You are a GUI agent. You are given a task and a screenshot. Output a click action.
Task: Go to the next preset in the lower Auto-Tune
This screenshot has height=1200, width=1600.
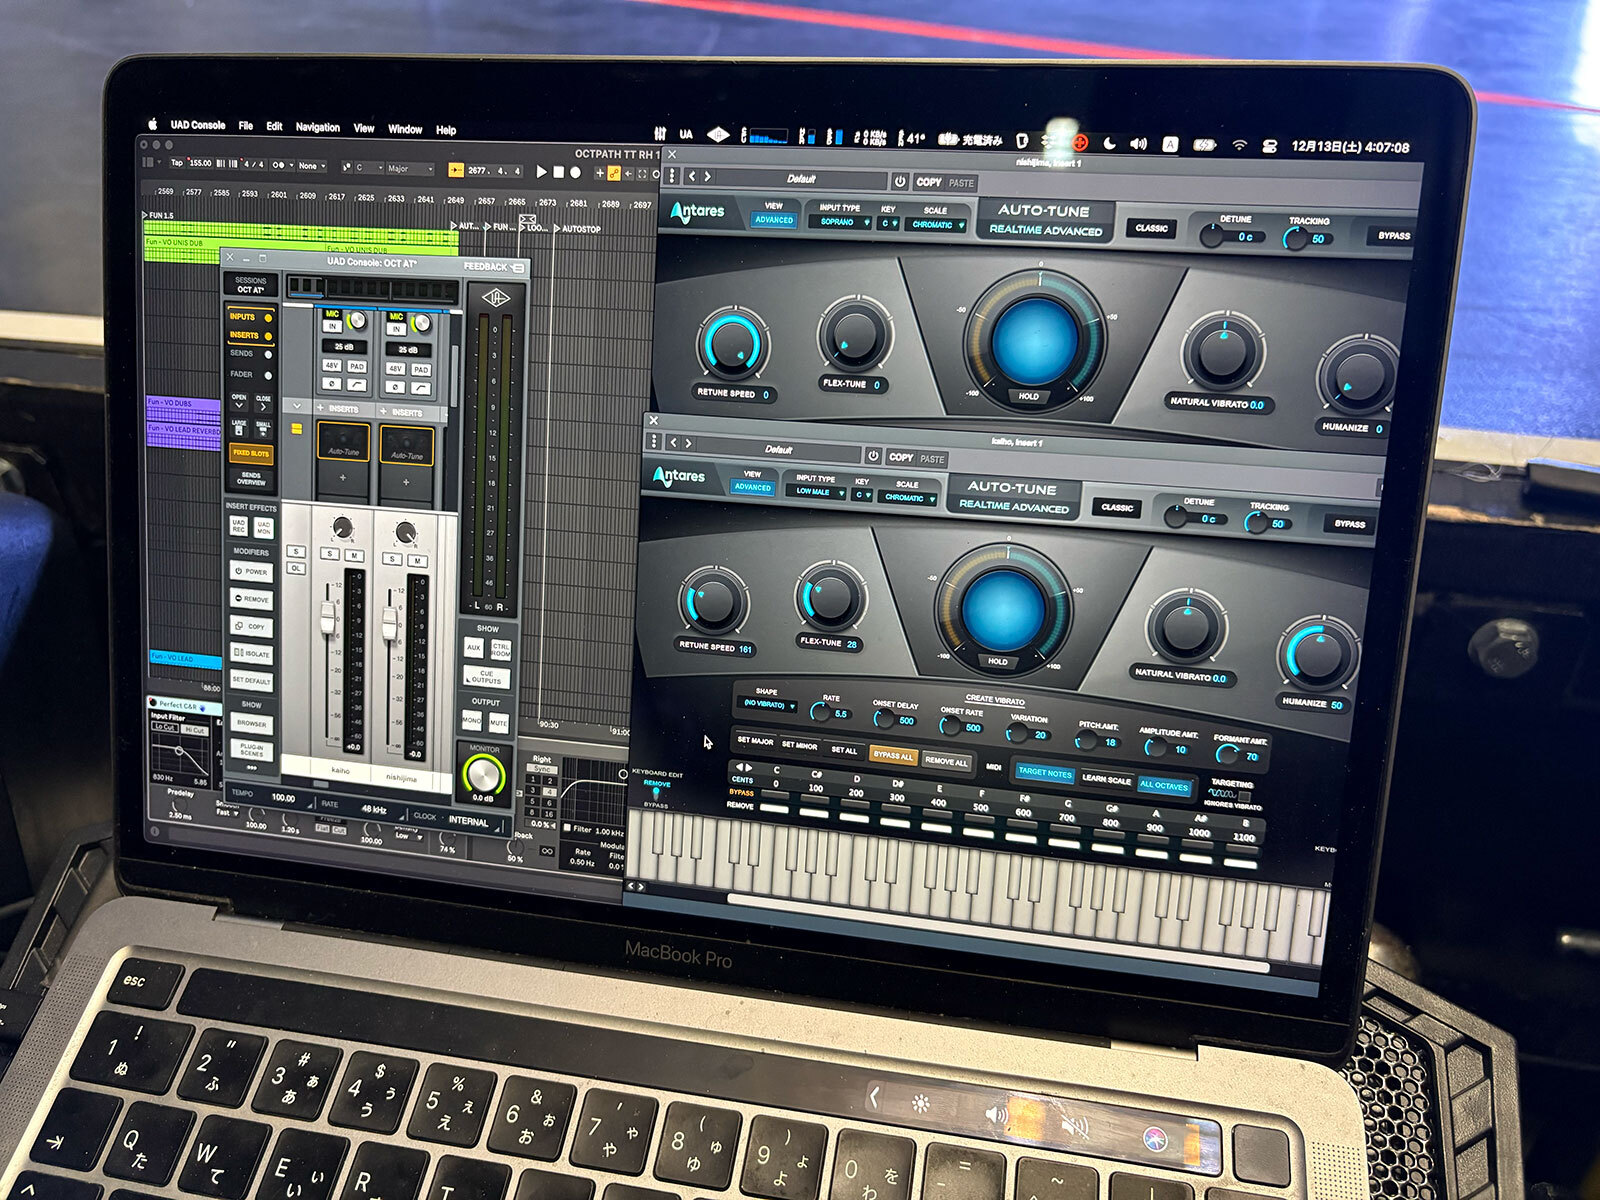(689, 443)
